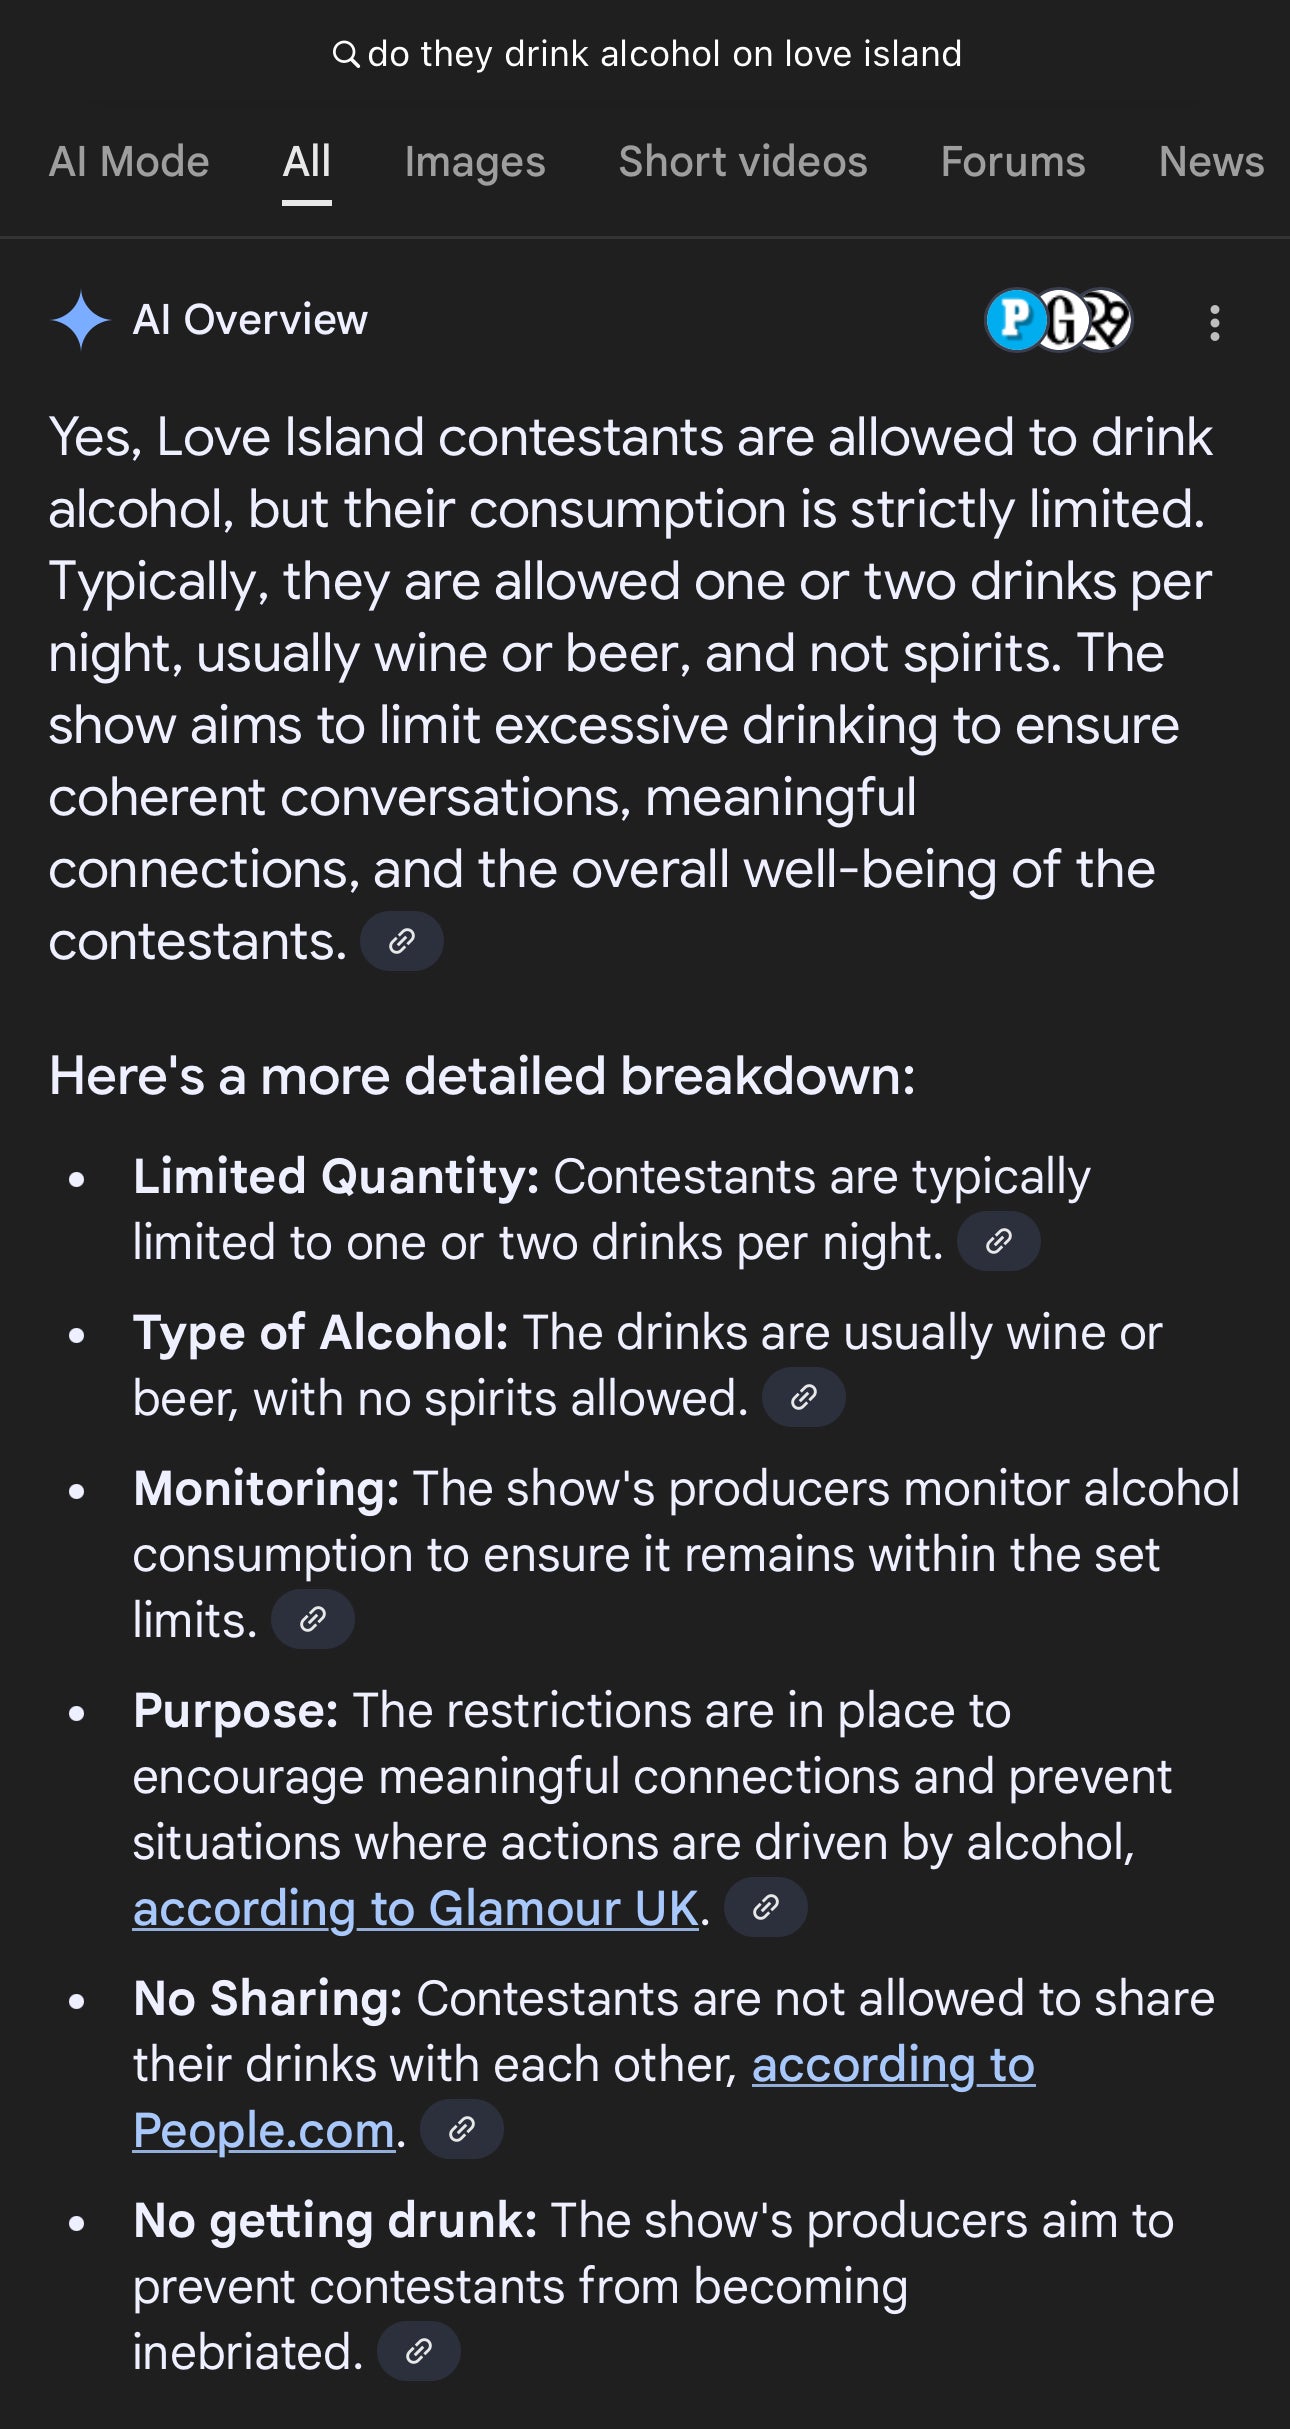Click the AI Overview sparkle icon

pyautogui.click(x=80, y=320)
